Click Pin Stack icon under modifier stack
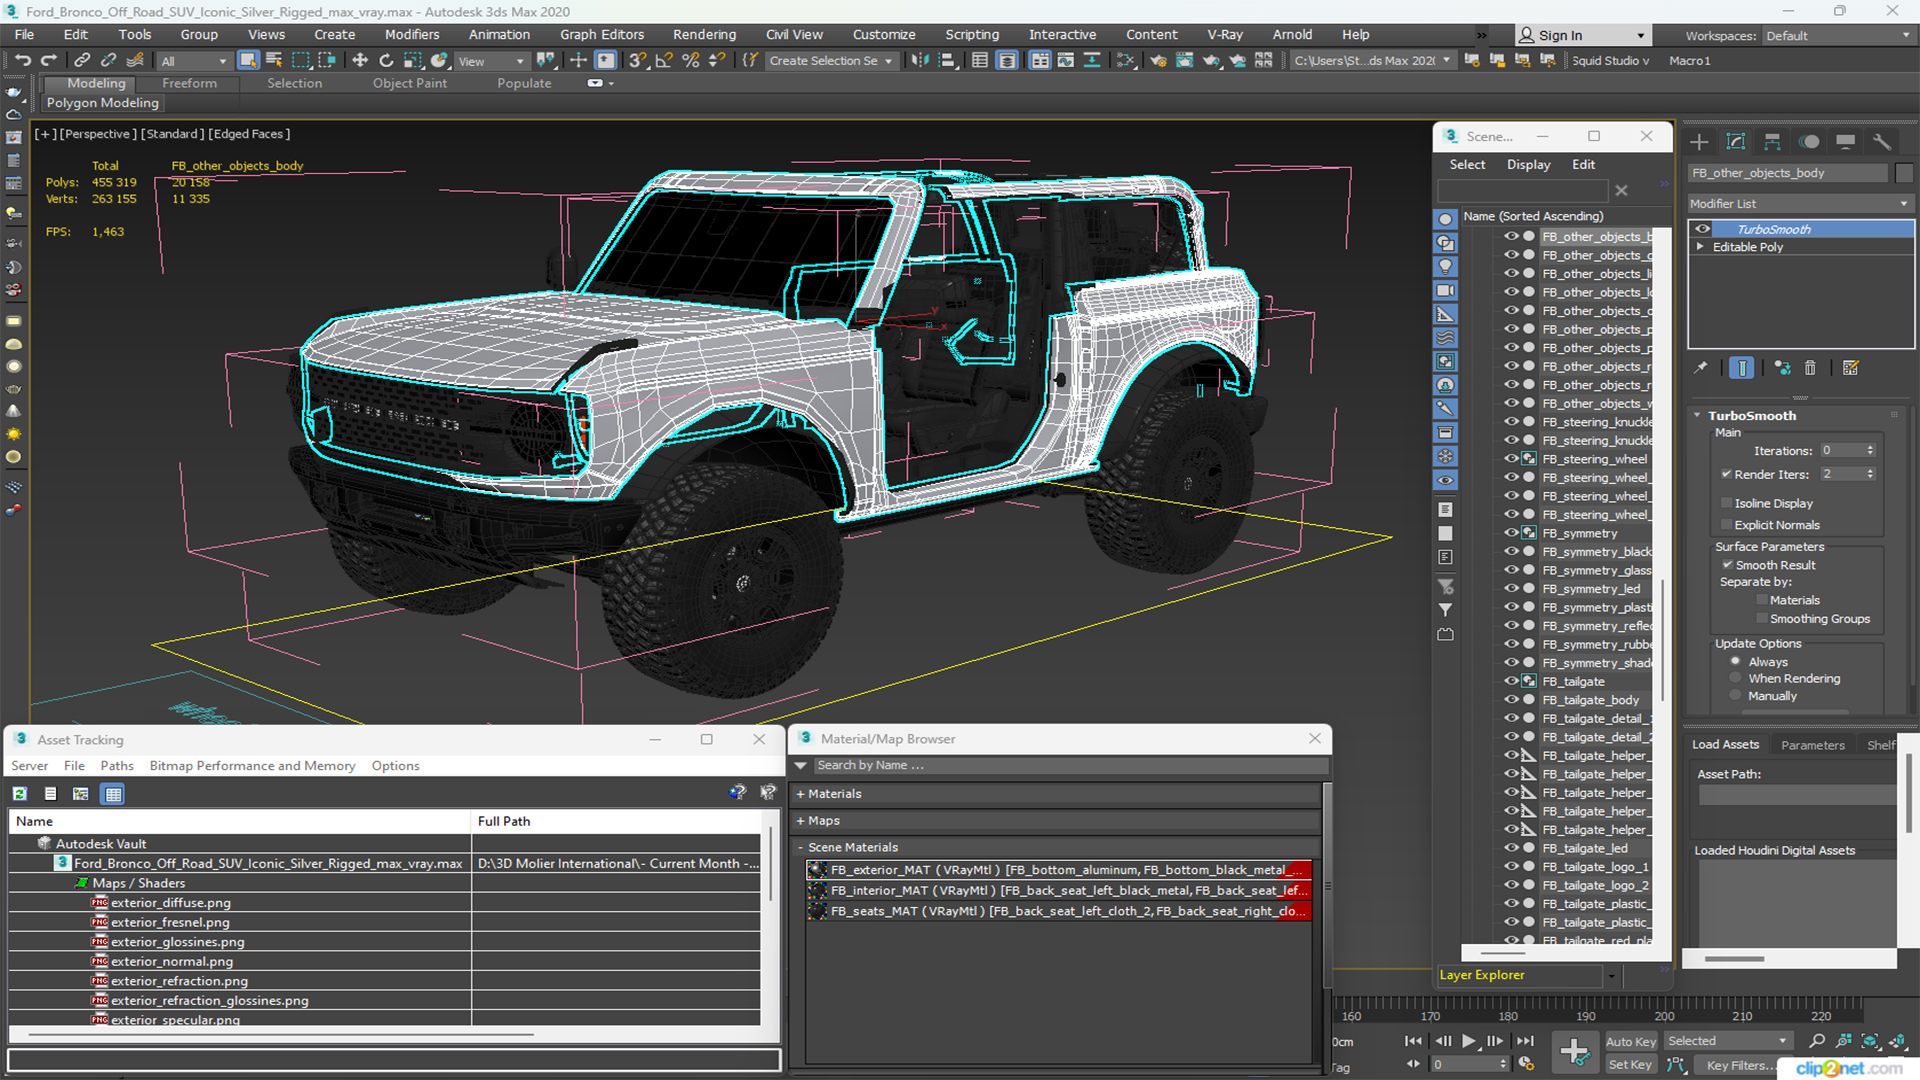 (1701, 368)
